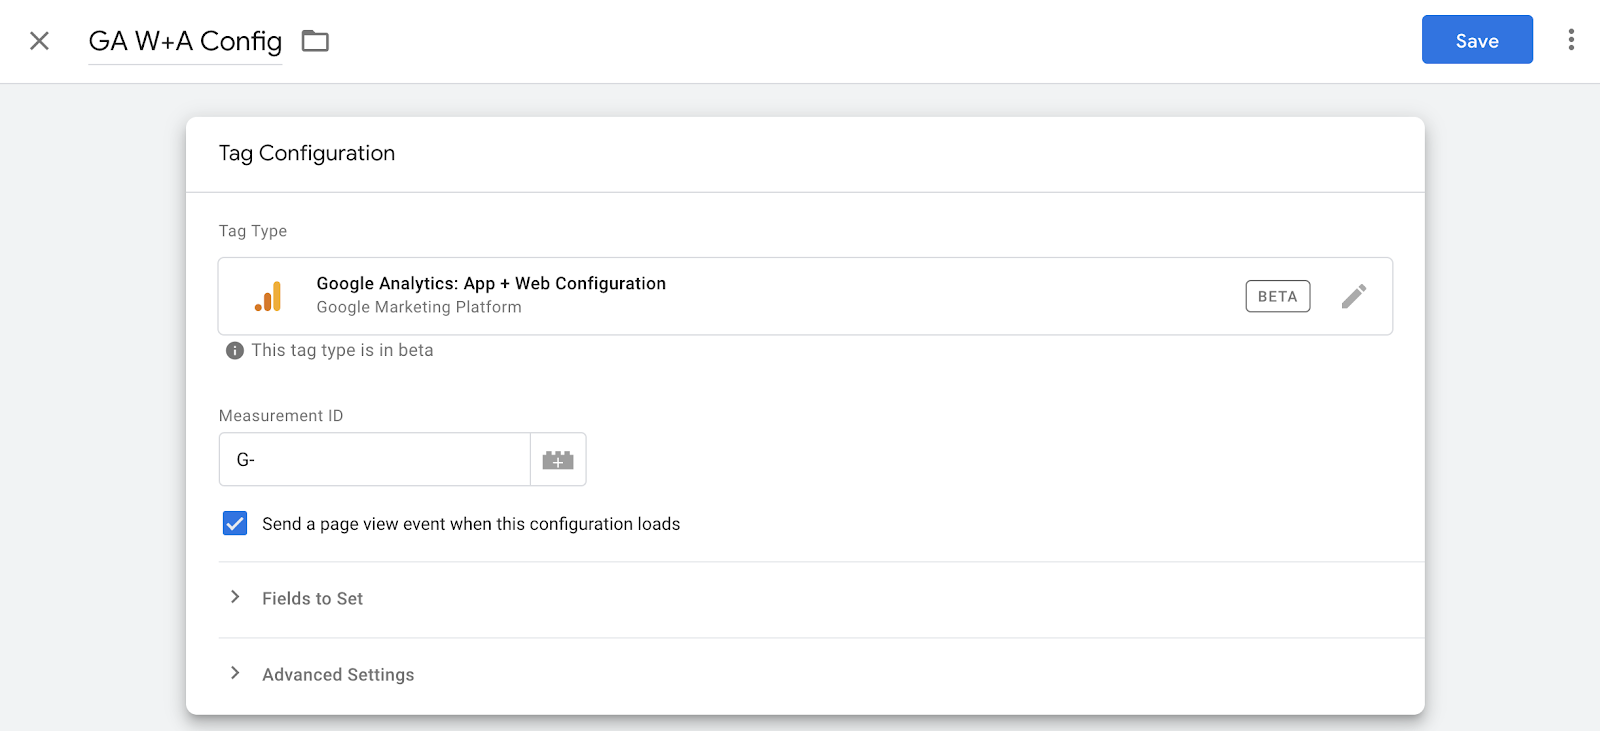
Task: Click the Google Marketing Platform subtitle
Action: (x=419, y=307)
